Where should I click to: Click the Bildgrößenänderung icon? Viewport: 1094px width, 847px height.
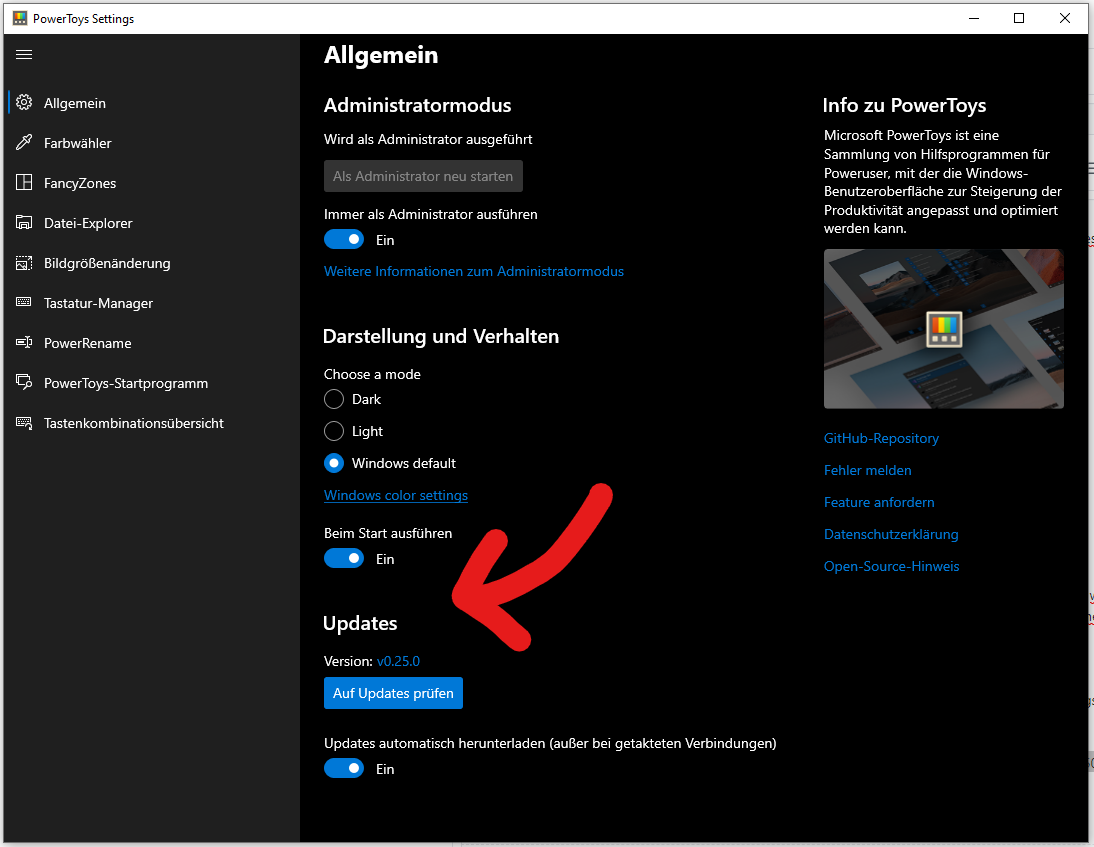click(22, 262)
